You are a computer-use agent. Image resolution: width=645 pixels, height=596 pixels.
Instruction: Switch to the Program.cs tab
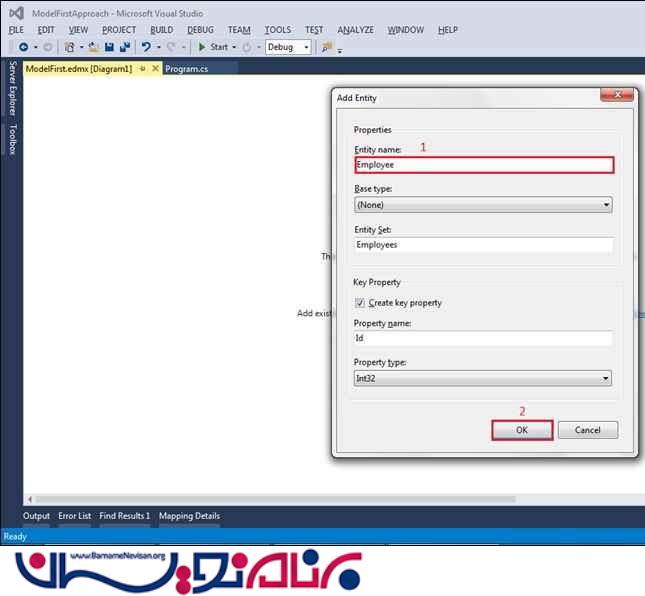coord(187,69)
